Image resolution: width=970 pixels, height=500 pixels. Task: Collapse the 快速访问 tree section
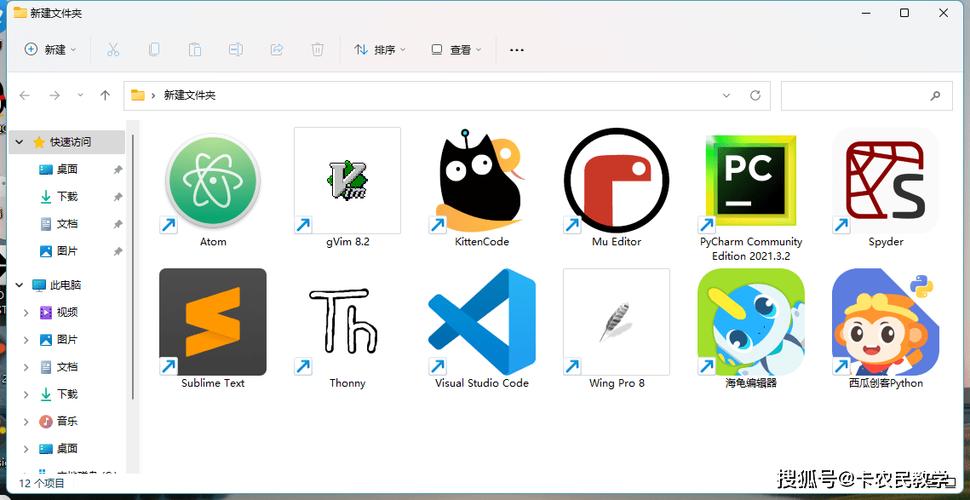pos(19,142)
